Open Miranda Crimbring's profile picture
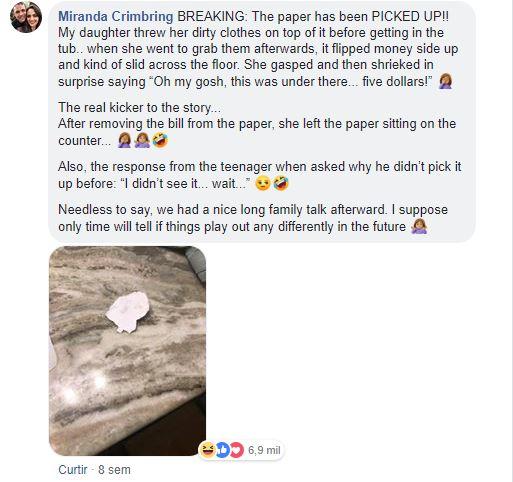The image size is (513, 482). tap(26, 17)
